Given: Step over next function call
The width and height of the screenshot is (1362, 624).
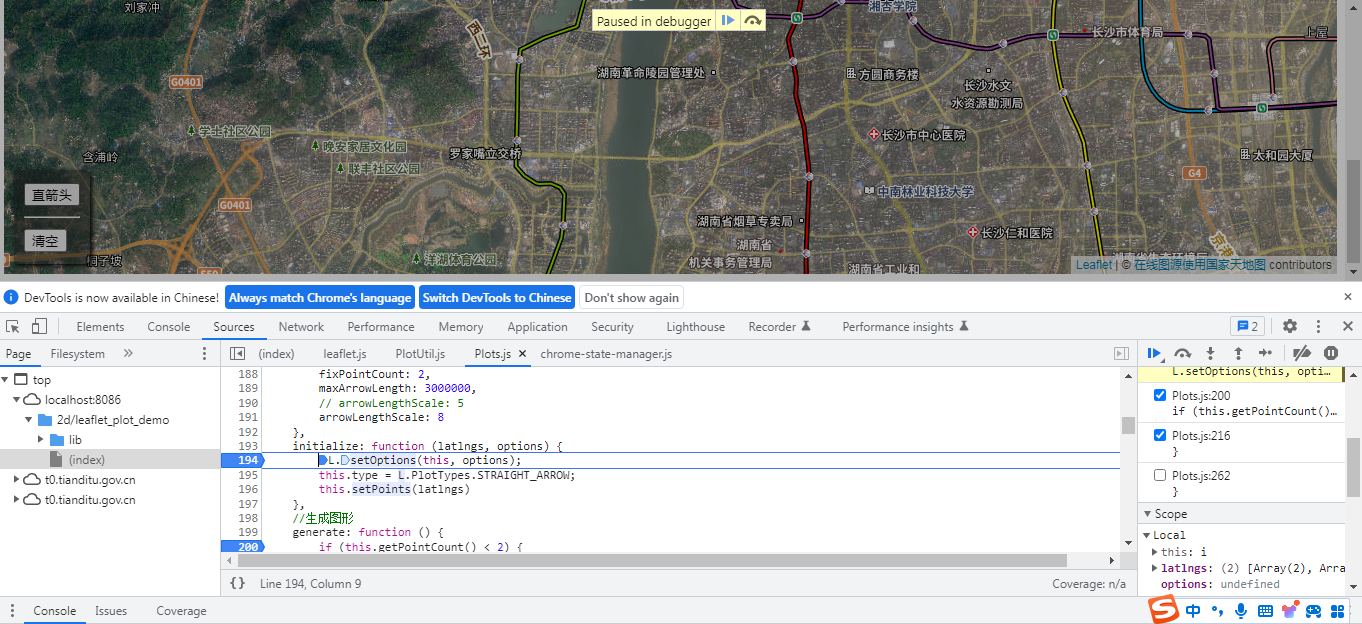Looking at the screenshot, I should coord(1183,353).
